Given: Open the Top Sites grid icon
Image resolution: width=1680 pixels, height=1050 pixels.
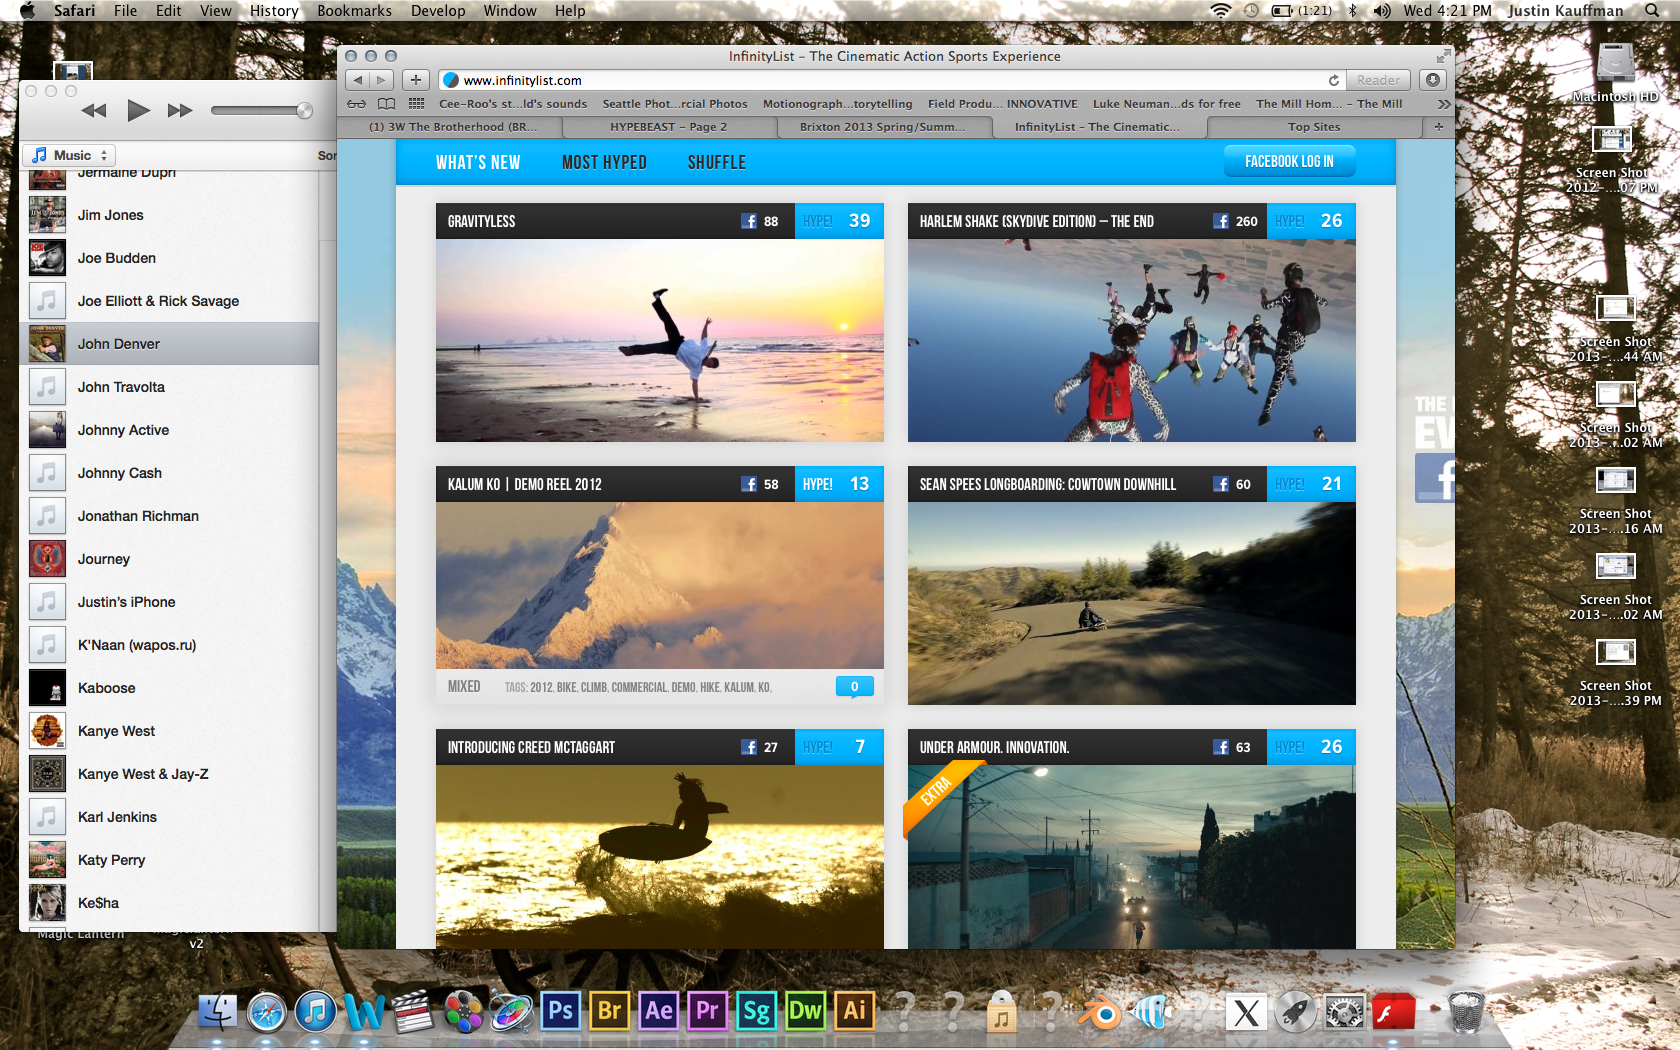Looking at the screenshot, I should [417, 104].
